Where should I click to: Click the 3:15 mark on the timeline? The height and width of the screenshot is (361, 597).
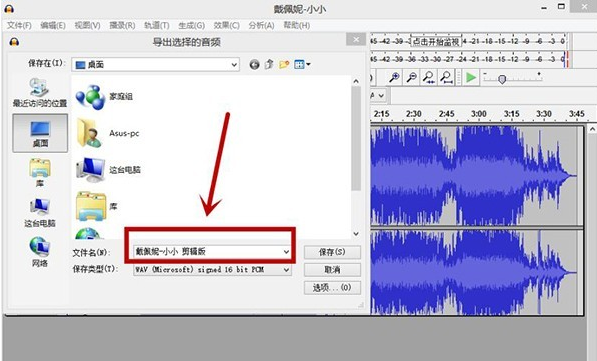coord(511,114)
